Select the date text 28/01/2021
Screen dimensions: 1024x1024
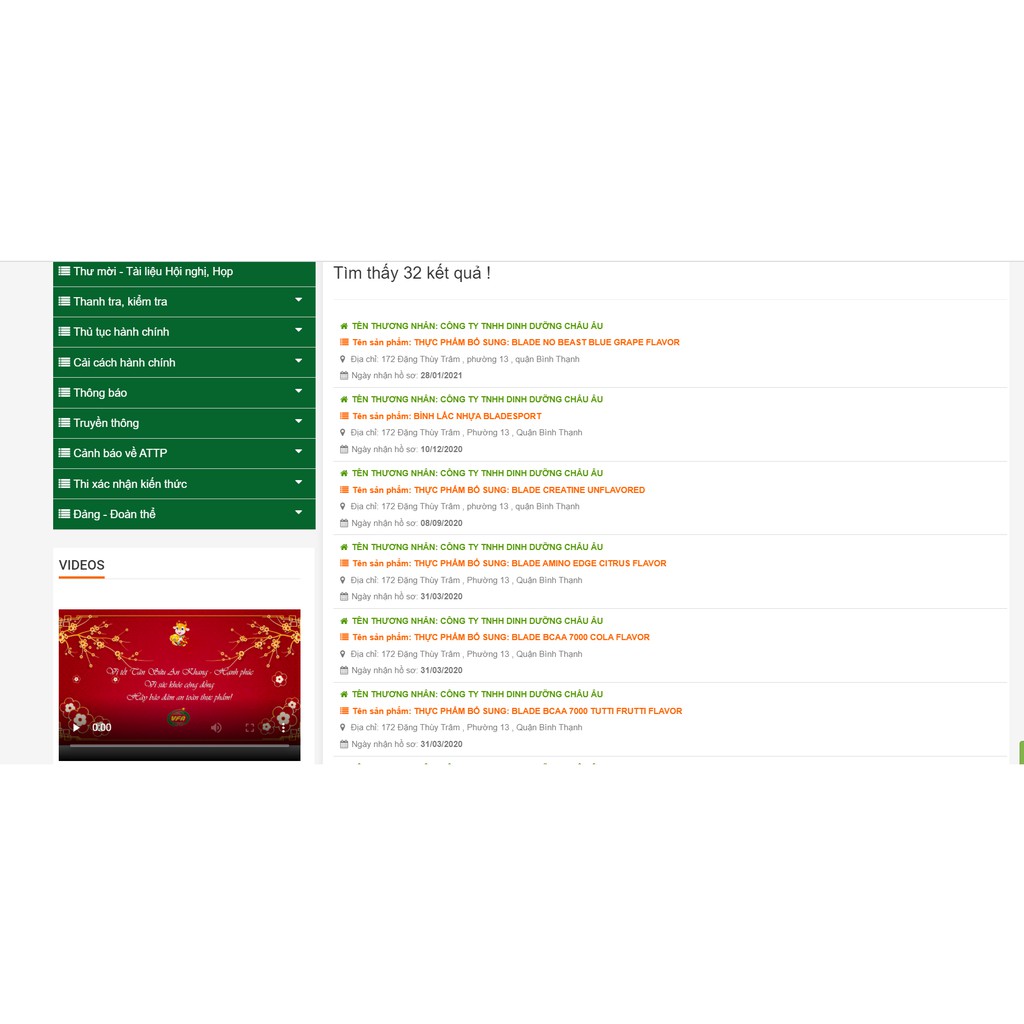point(441,376)
